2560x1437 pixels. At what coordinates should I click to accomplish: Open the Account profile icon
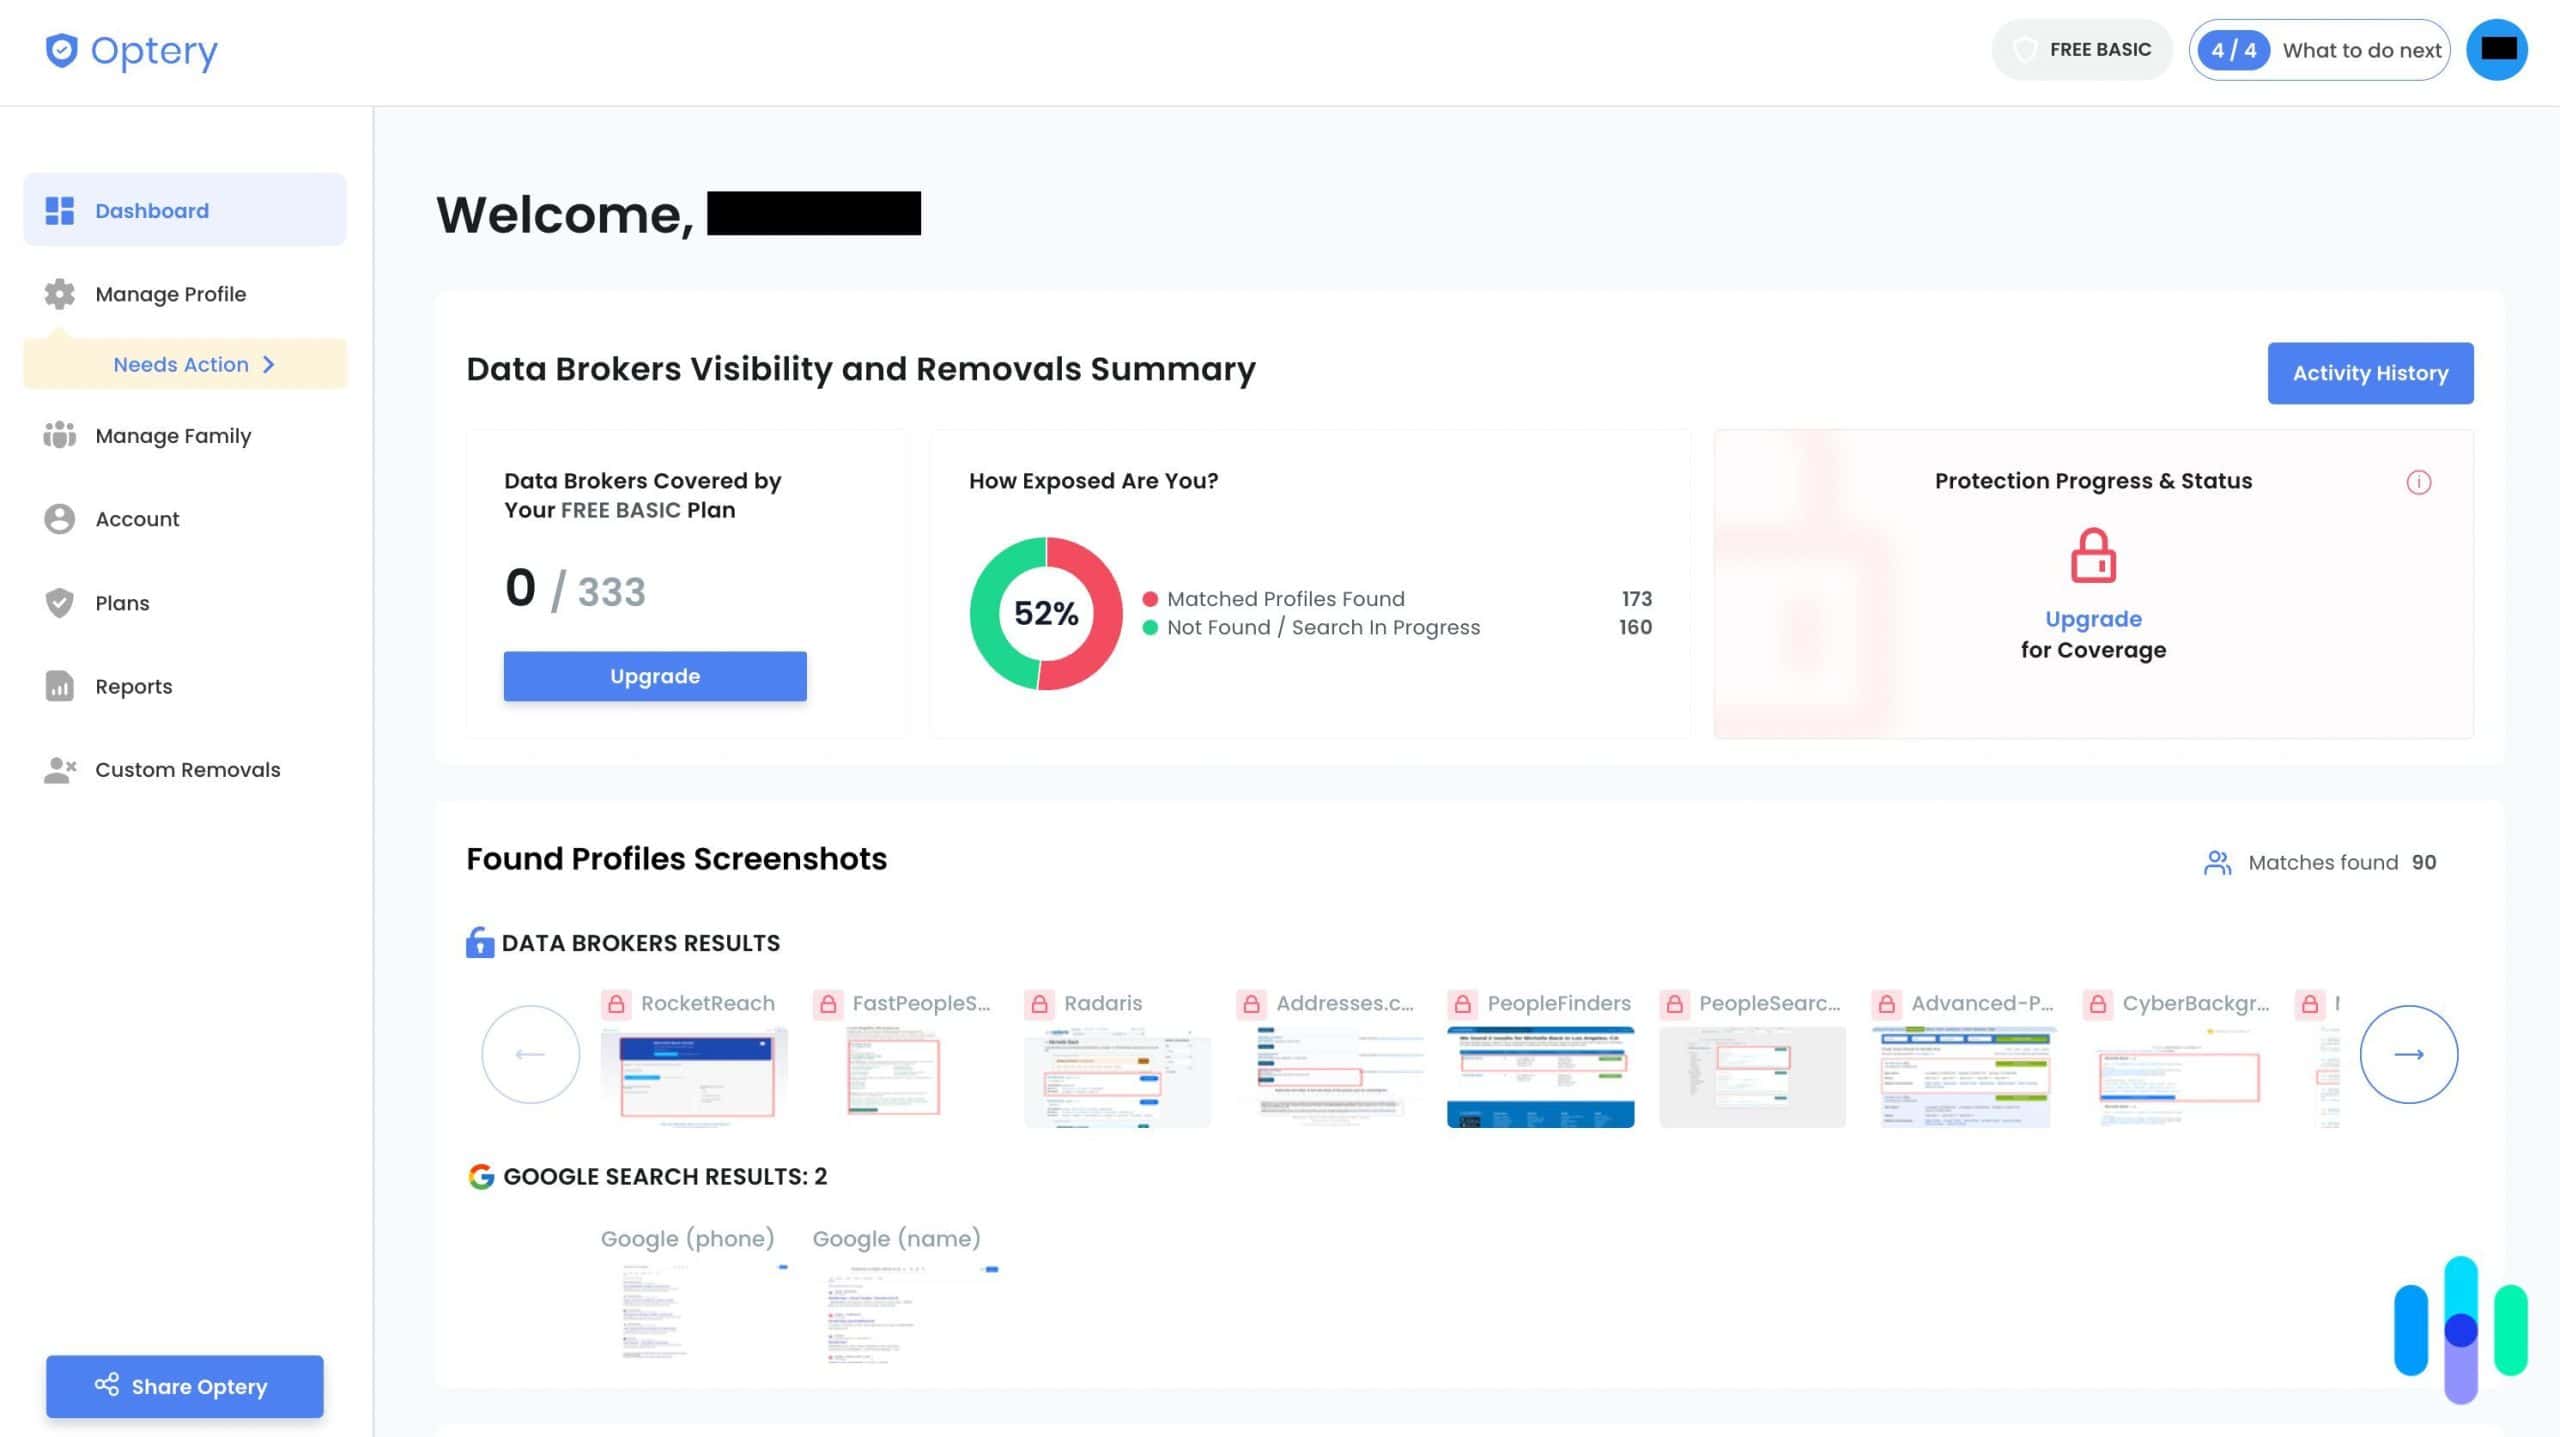(x=58, y=518)
